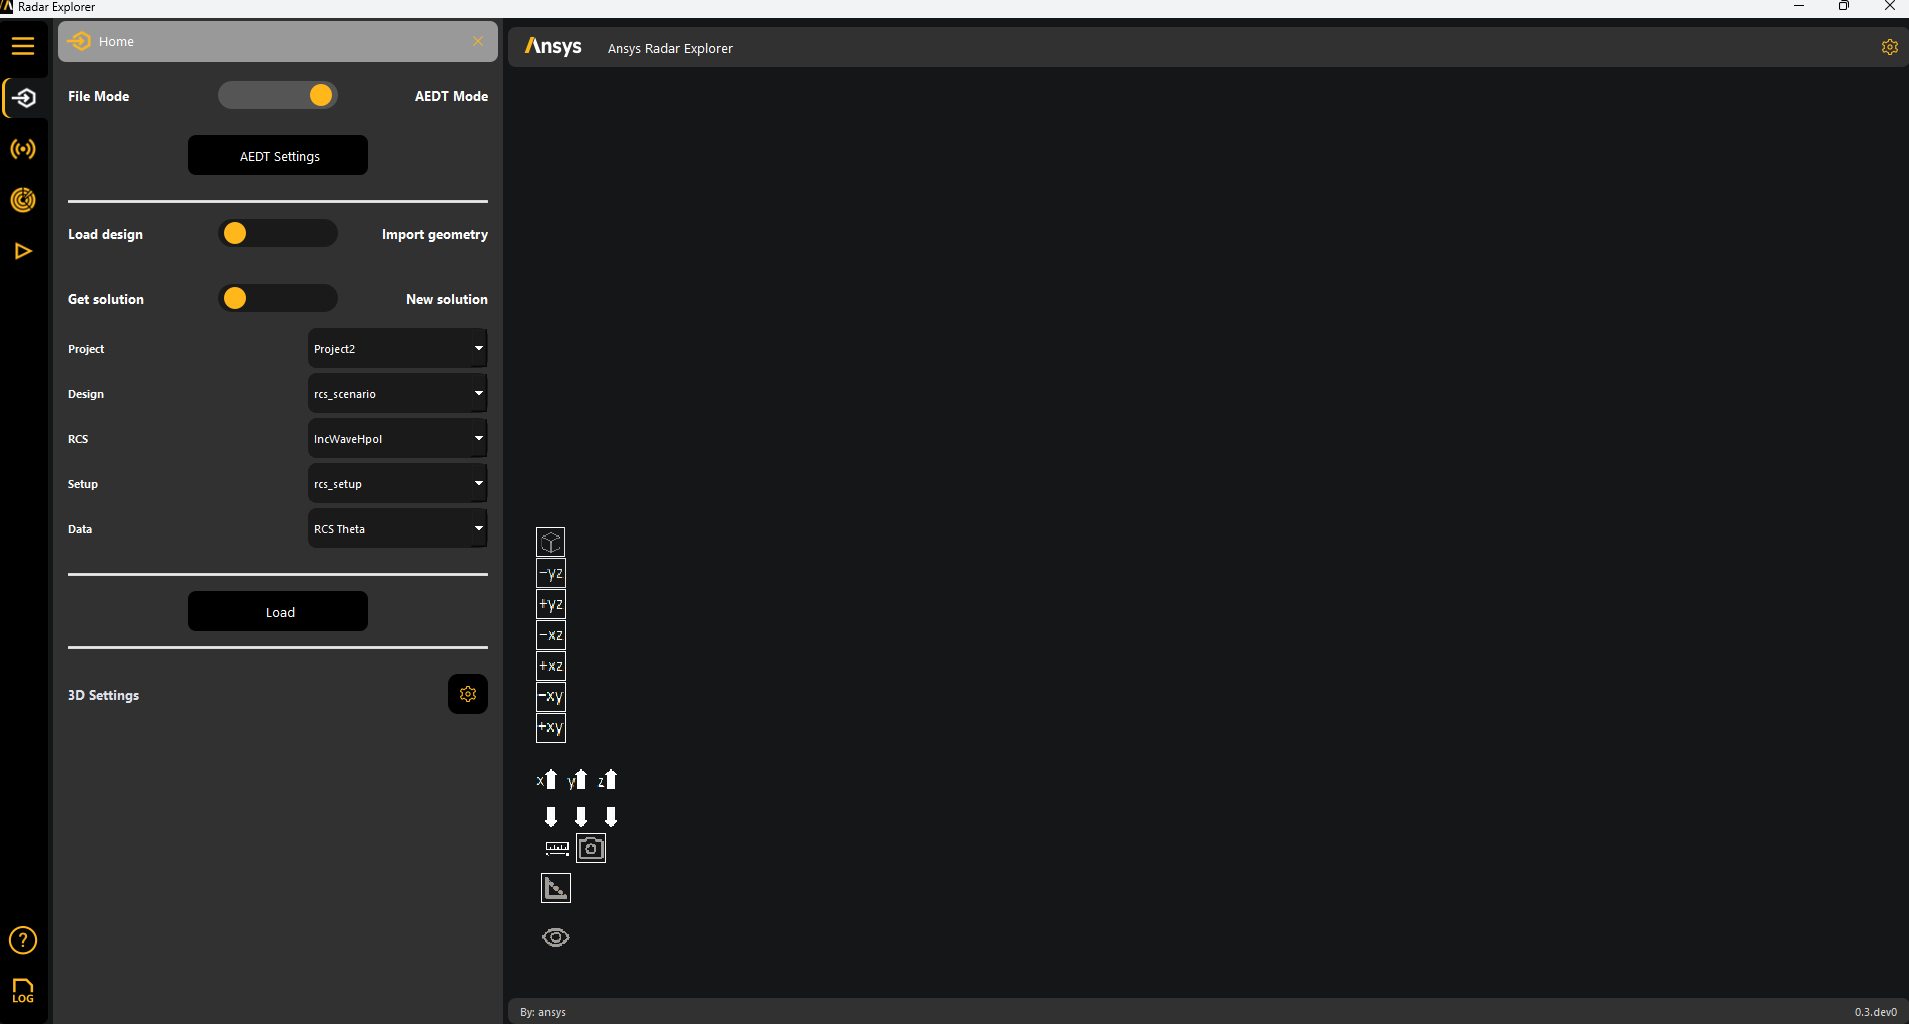Screen dimensions: 1909x1024
Task: Click the play arrow sidebar icon
Action: click(23, 251)
